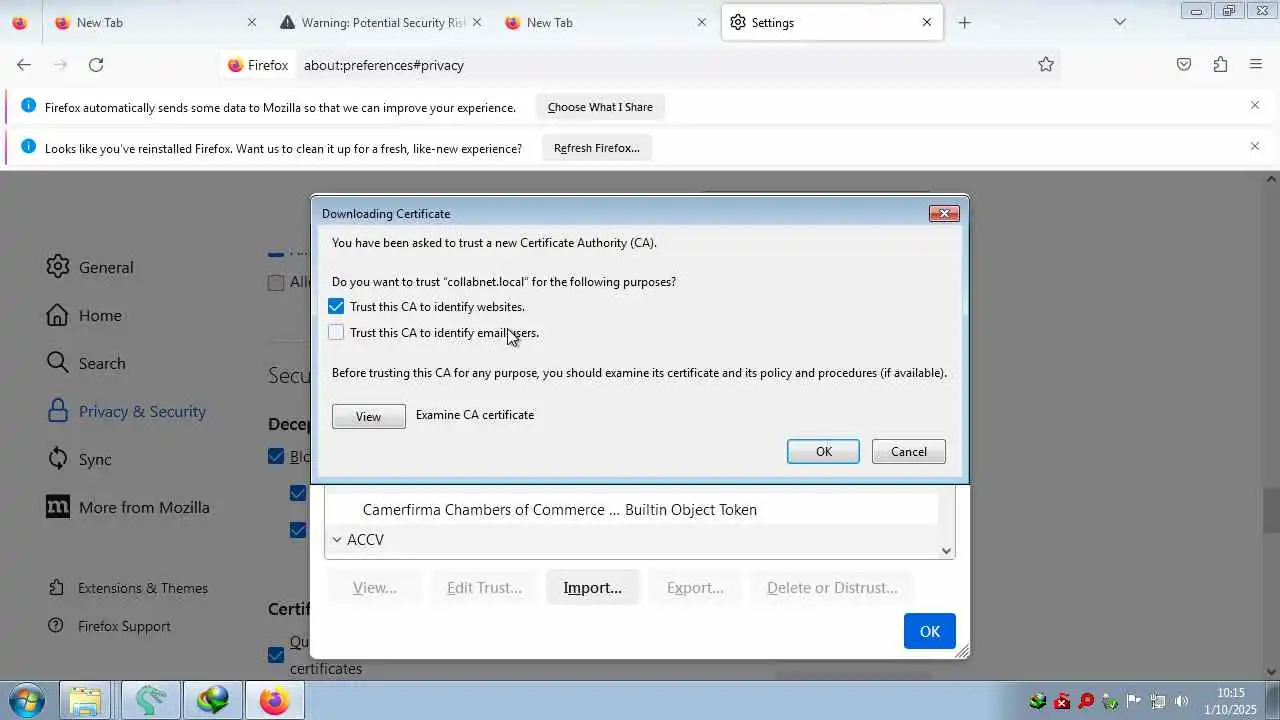The image size is (1280, 720).
Task: Open the Save to Pocket button
Action: tap(1184, 65)
